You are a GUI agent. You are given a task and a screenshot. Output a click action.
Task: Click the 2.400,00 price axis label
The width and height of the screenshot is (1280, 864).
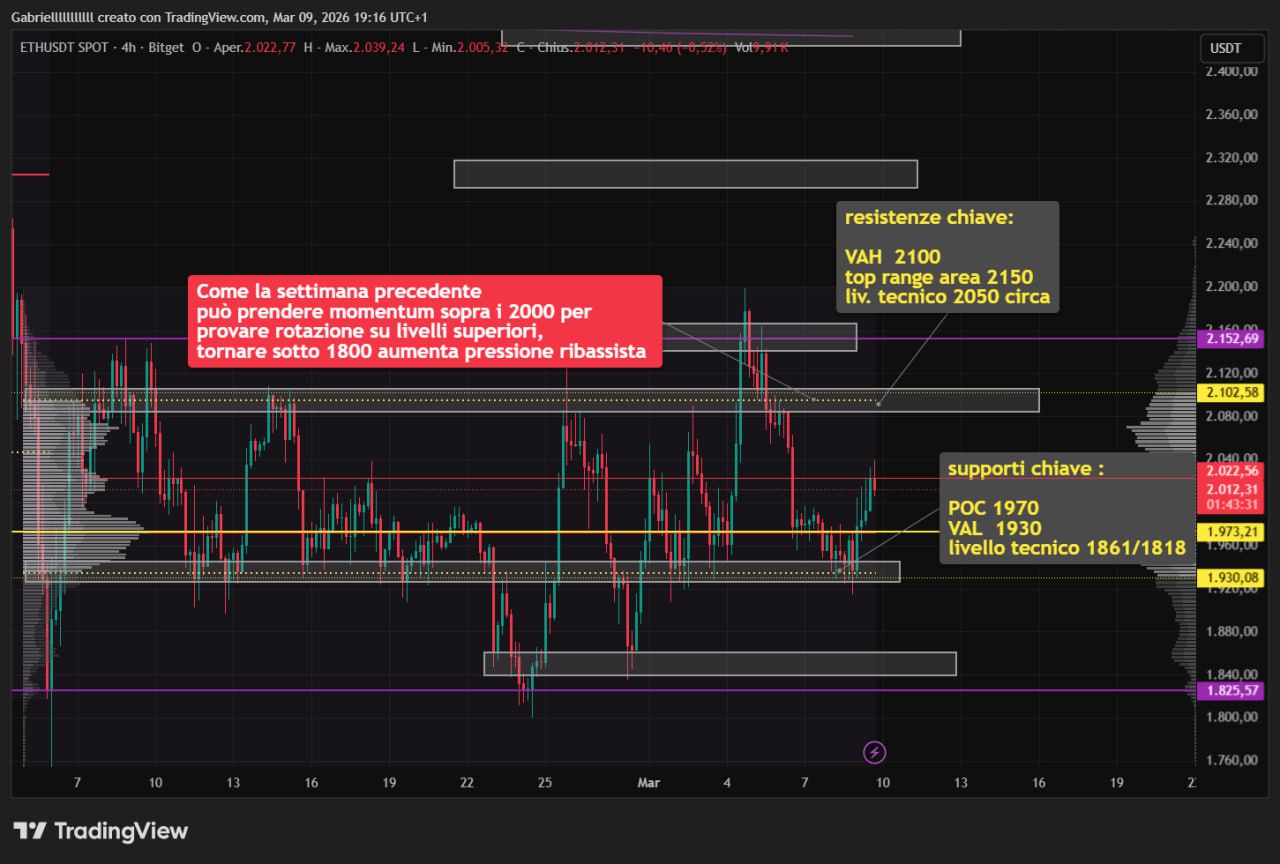pos(1229,72)
